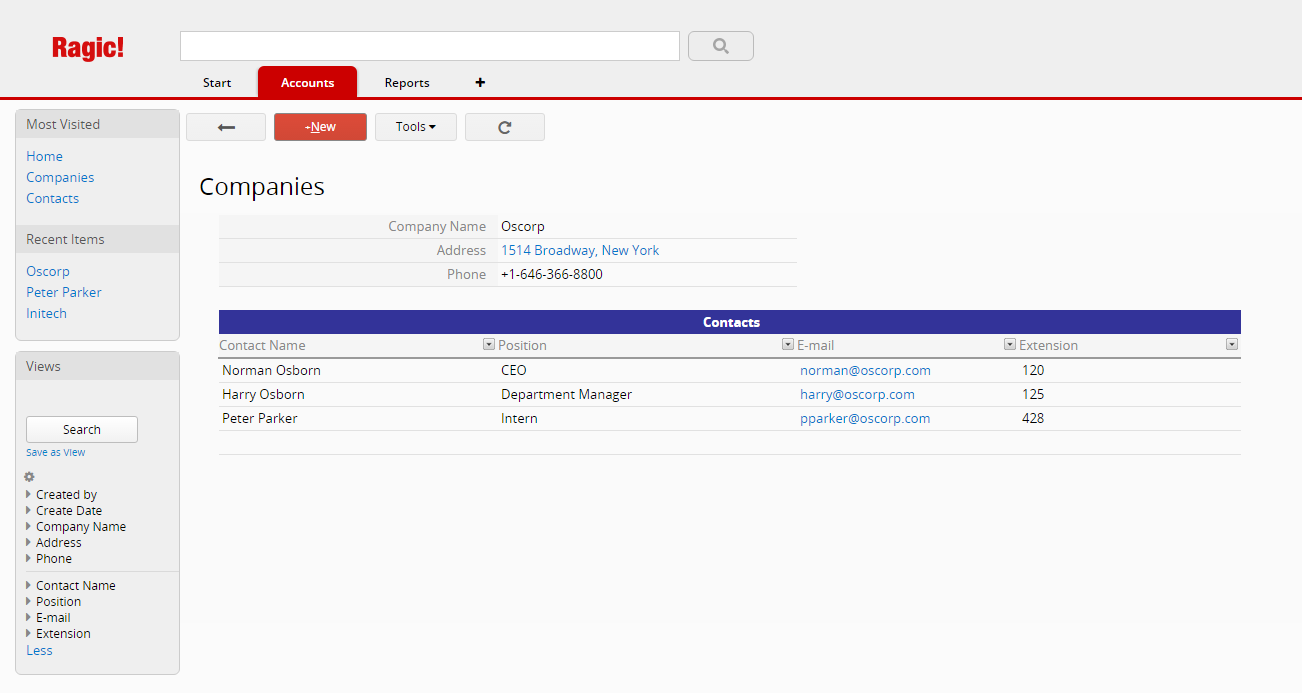Collapse filters with the Less link
This screenshot has height=693, width=1302.
coord(39,651)
